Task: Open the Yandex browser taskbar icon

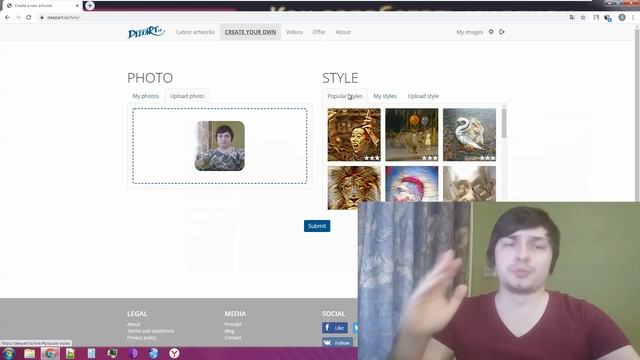Action: click(174, 353)
